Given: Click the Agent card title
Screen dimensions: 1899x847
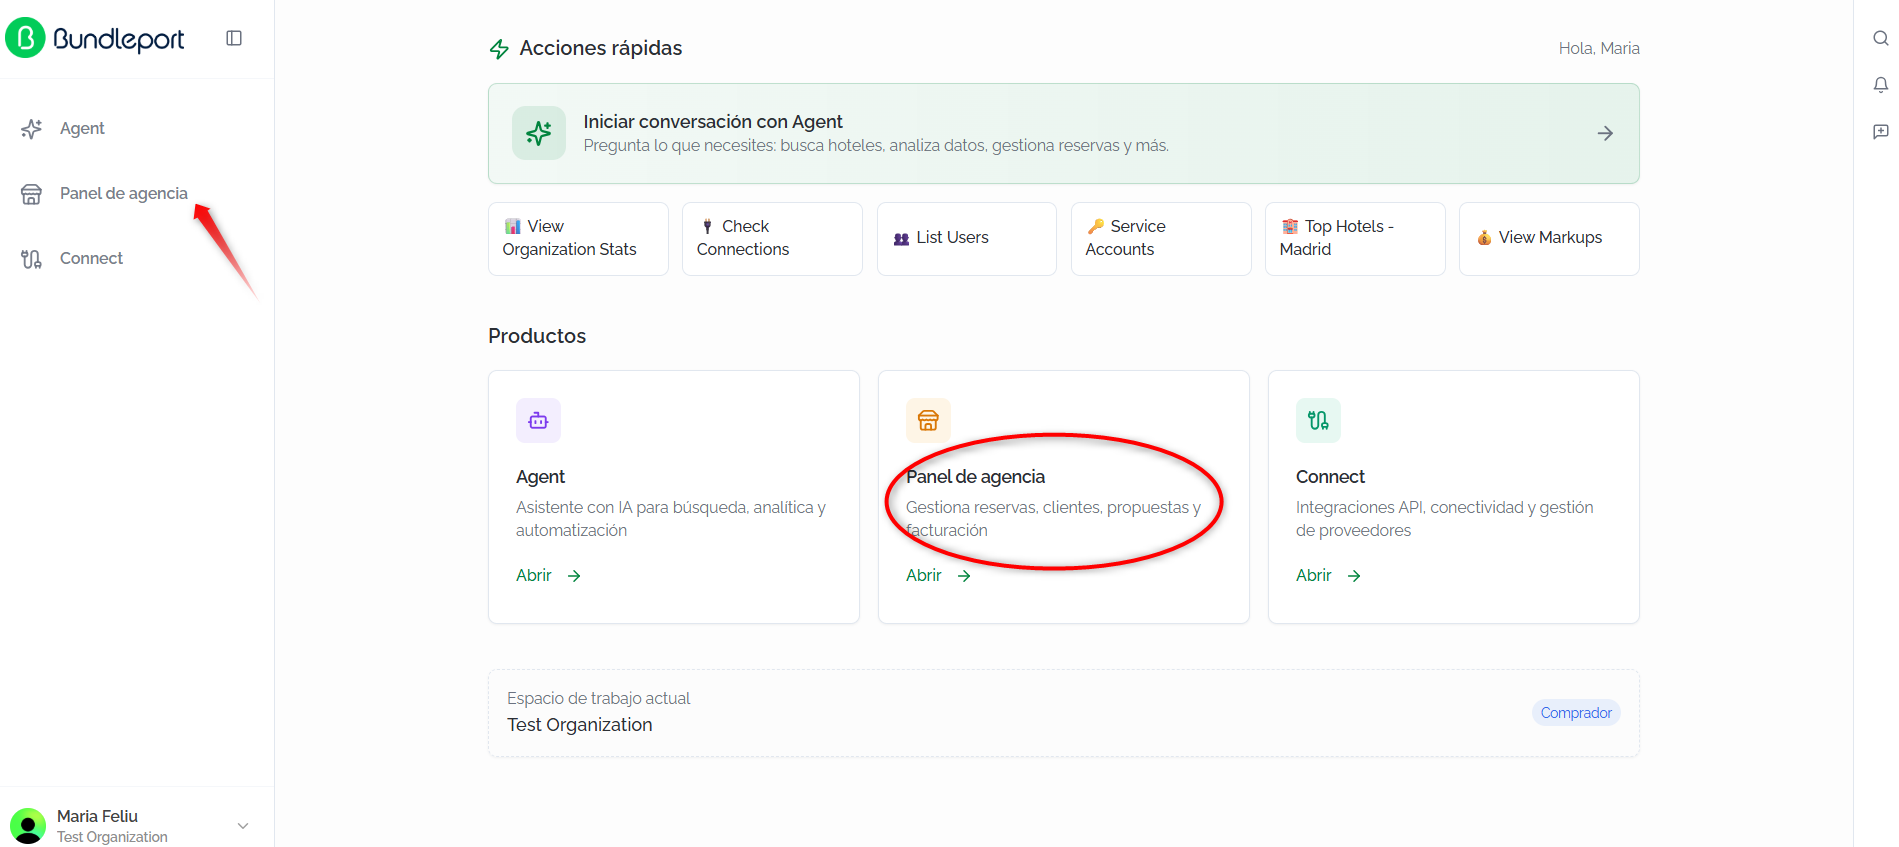Looking at the screenshot, I should 540,477.
